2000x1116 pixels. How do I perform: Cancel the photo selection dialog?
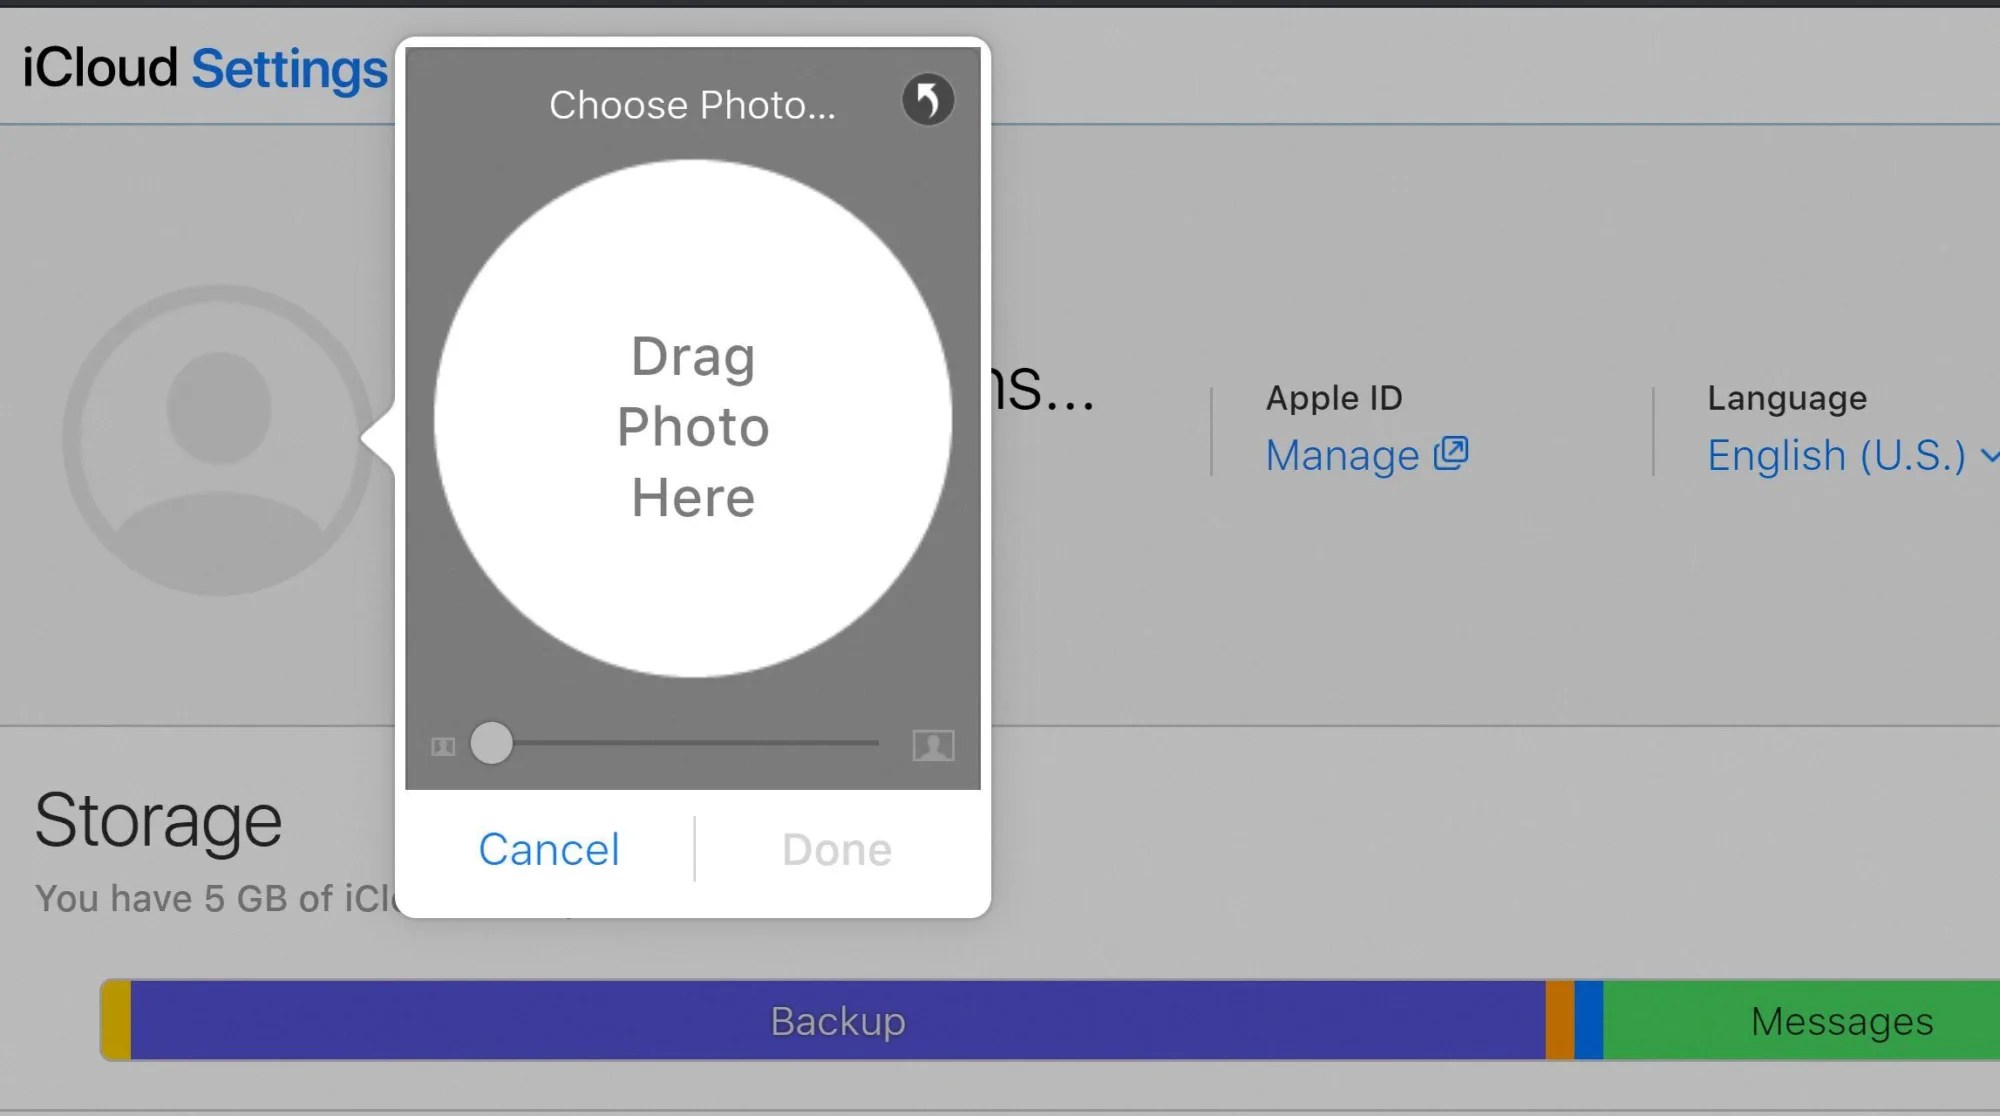pos(549,849)
